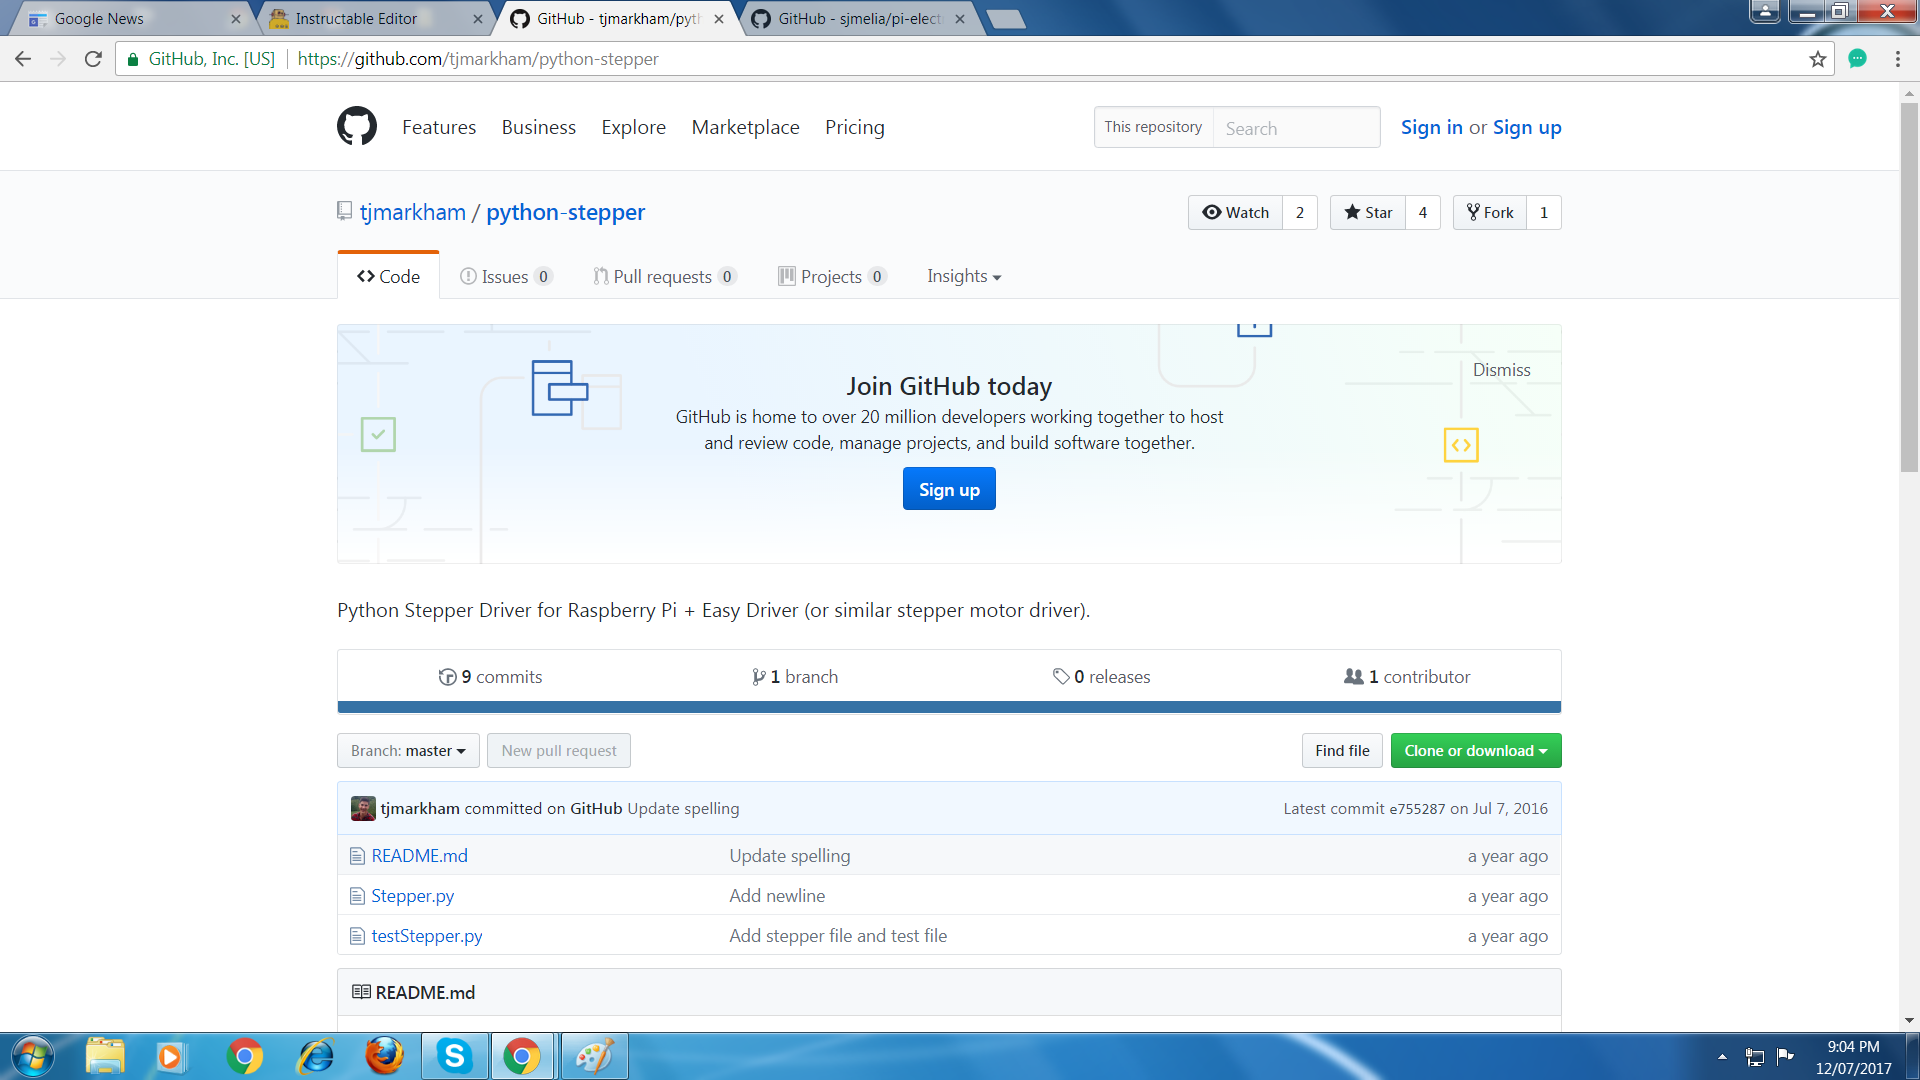Click the GitHub octocat logo
The height and width of the screenshot is (1080, 1920).
tap(357, 127)
